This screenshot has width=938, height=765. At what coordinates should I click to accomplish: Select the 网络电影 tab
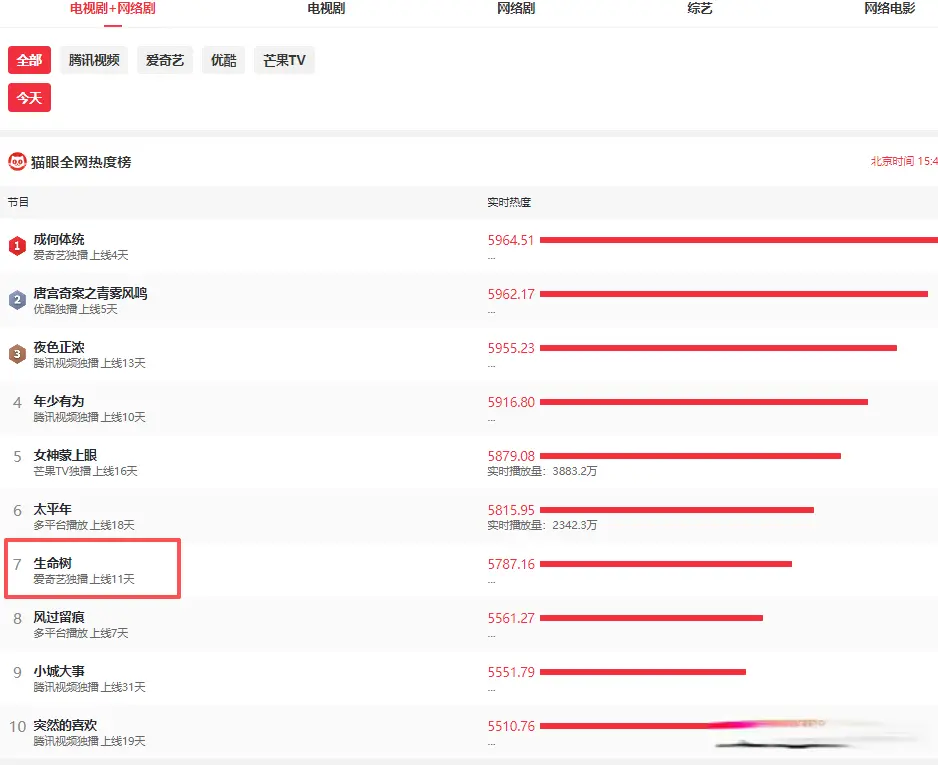coord(889,9)
